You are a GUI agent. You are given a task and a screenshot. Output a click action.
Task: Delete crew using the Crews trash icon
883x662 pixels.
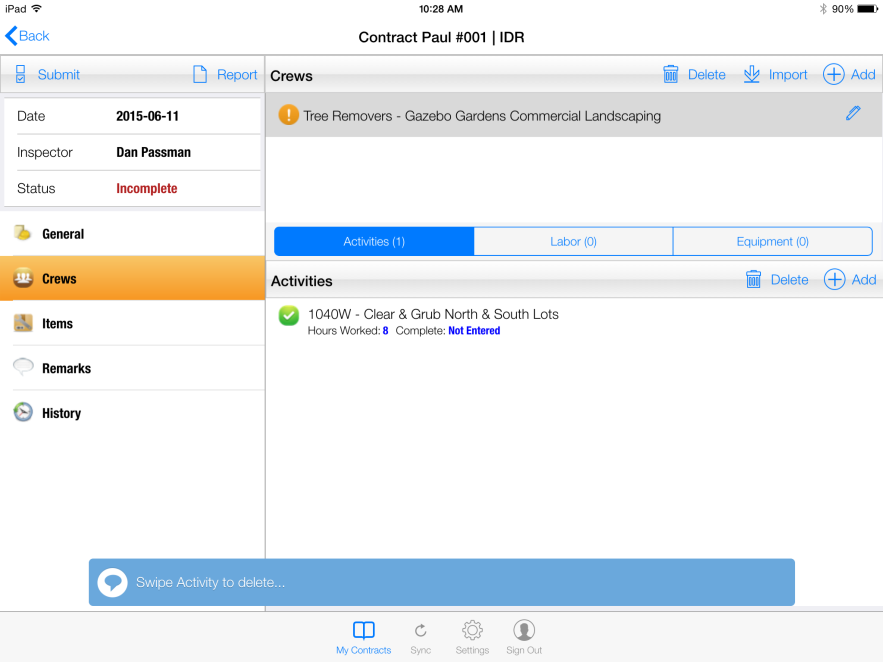[x=671, y=75]
